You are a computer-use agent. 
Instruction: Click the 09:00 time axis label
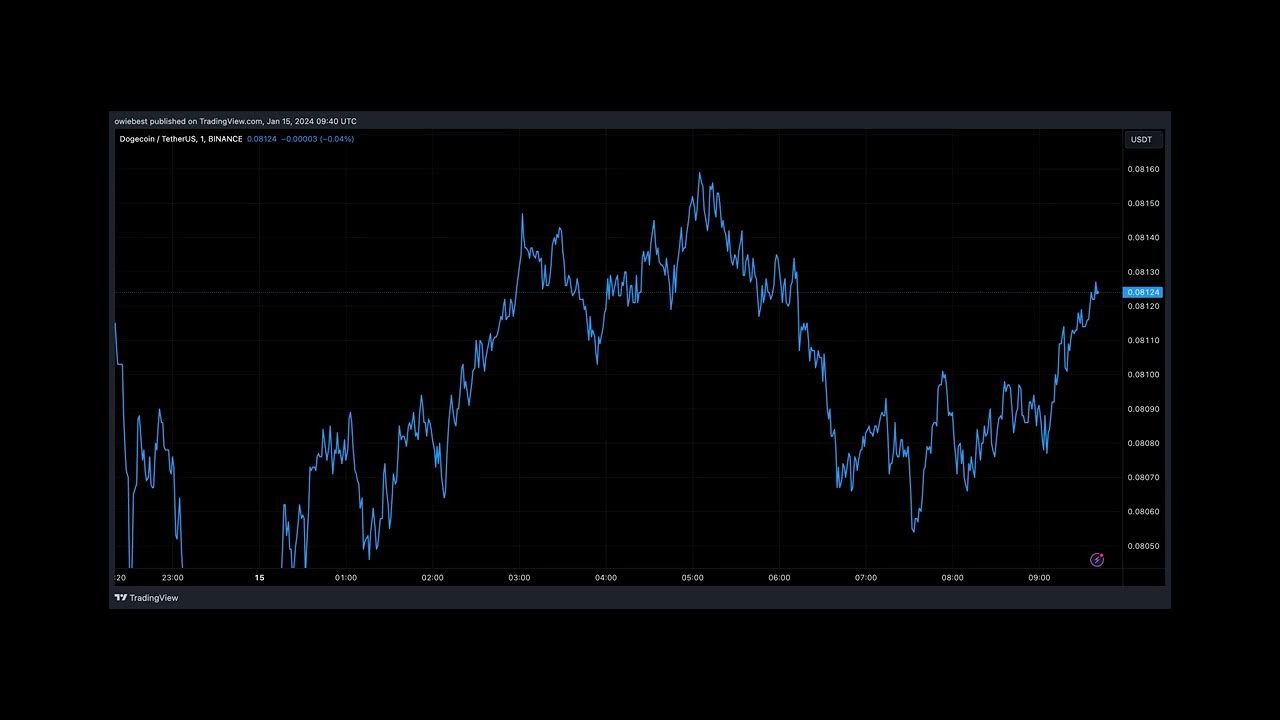[1039, 578]
